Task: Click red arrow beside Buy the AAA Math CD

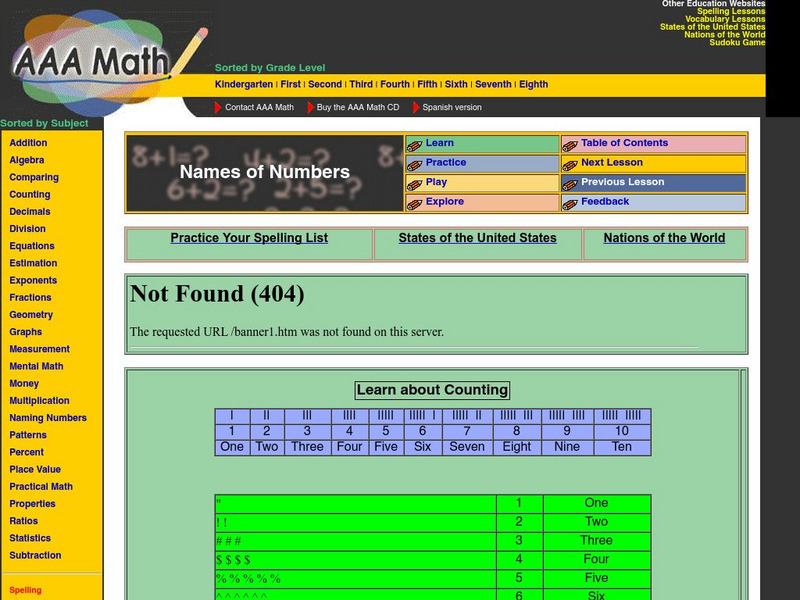Action: (x=310, y=107)
